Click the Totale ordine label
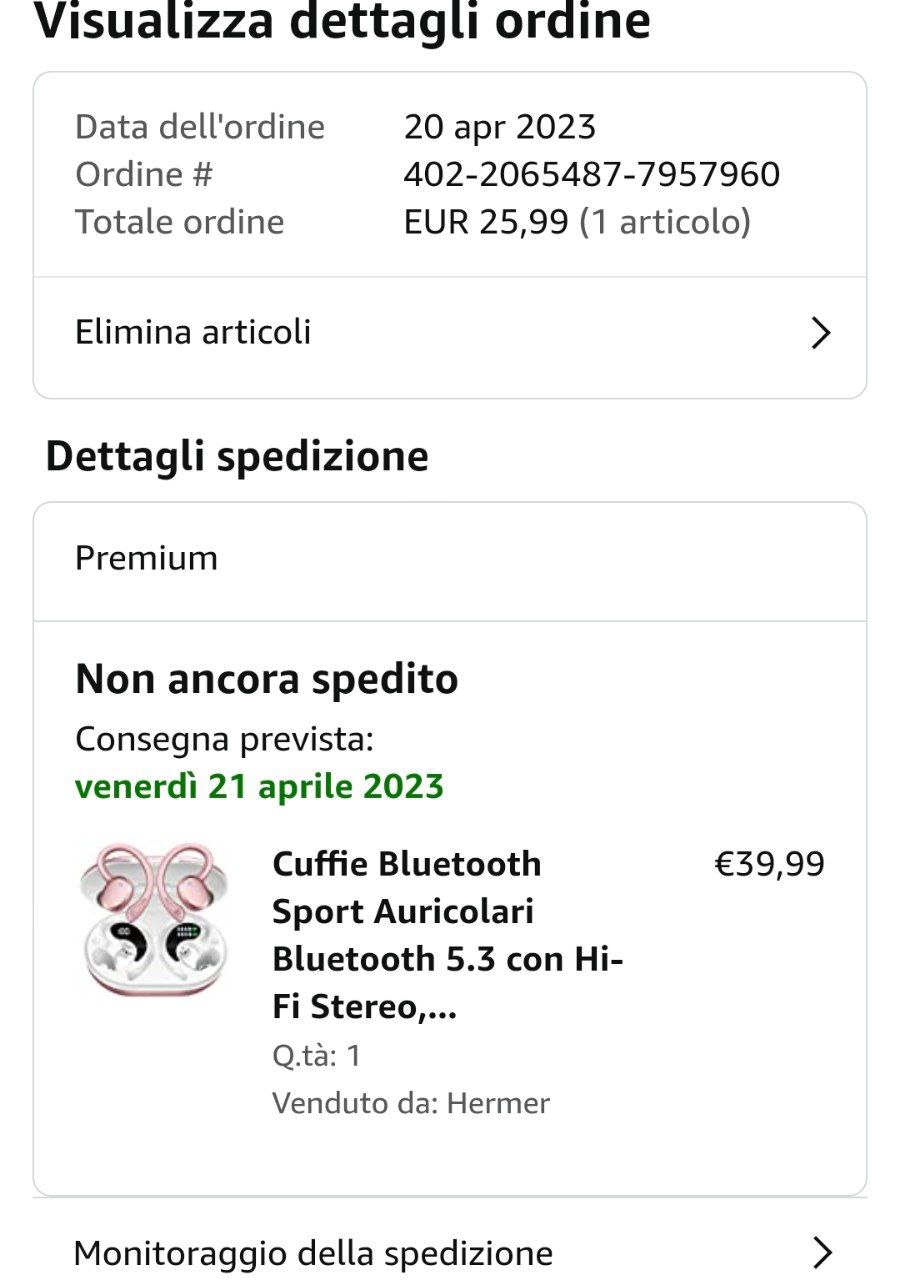 point(180,222)
